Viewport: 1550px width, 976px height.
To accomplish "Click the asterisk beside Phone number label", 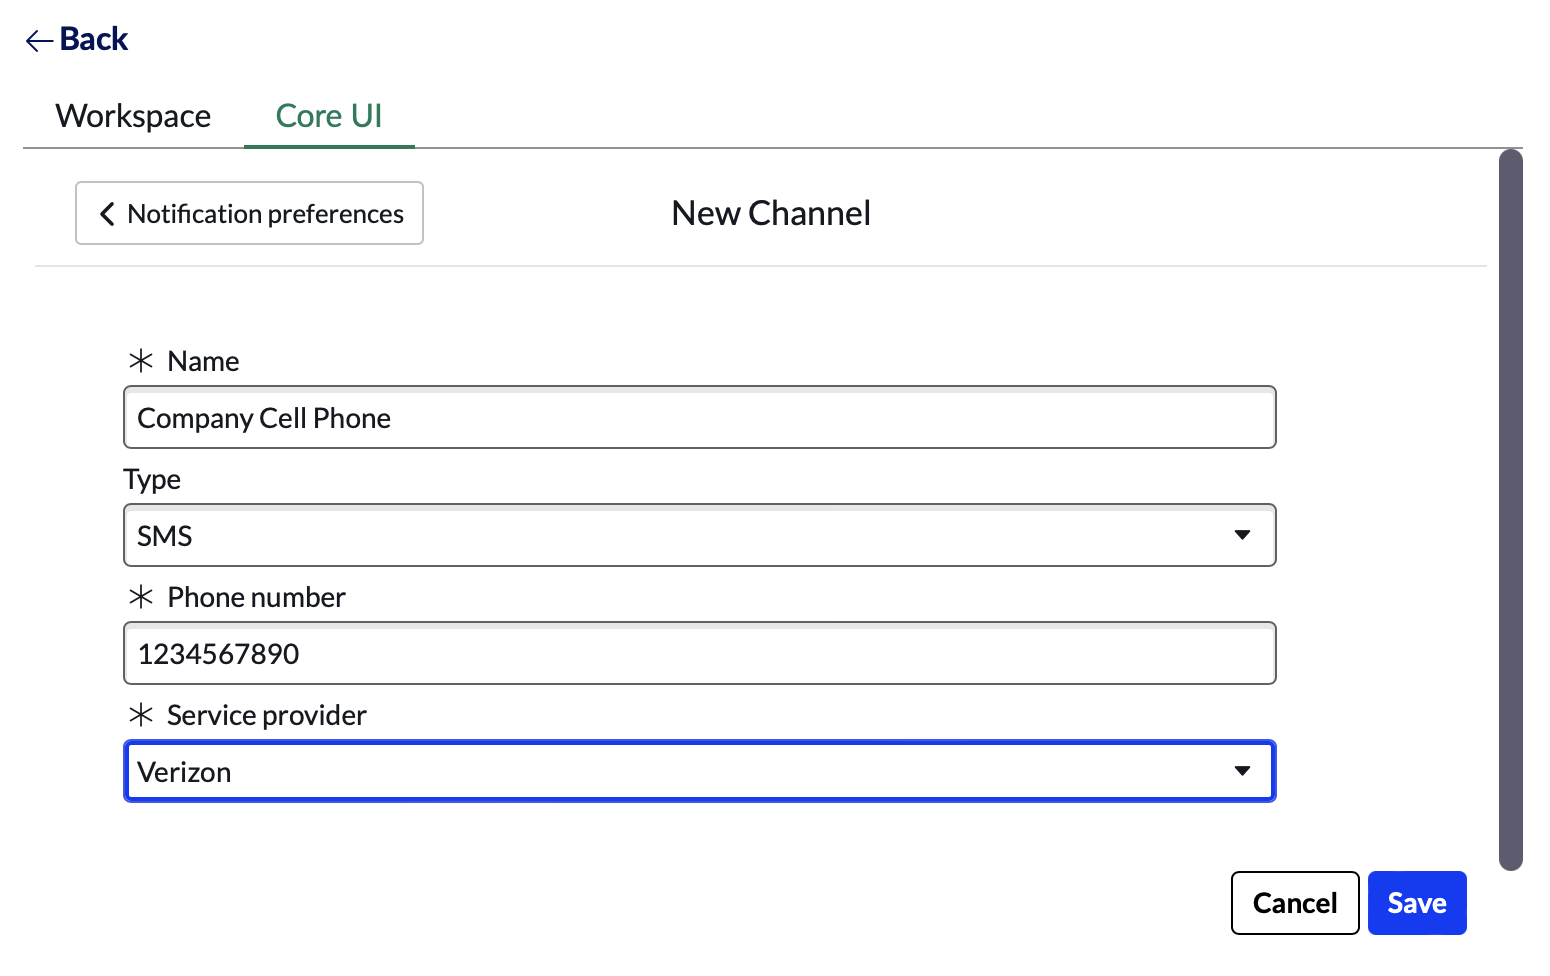I will [141, 596].
